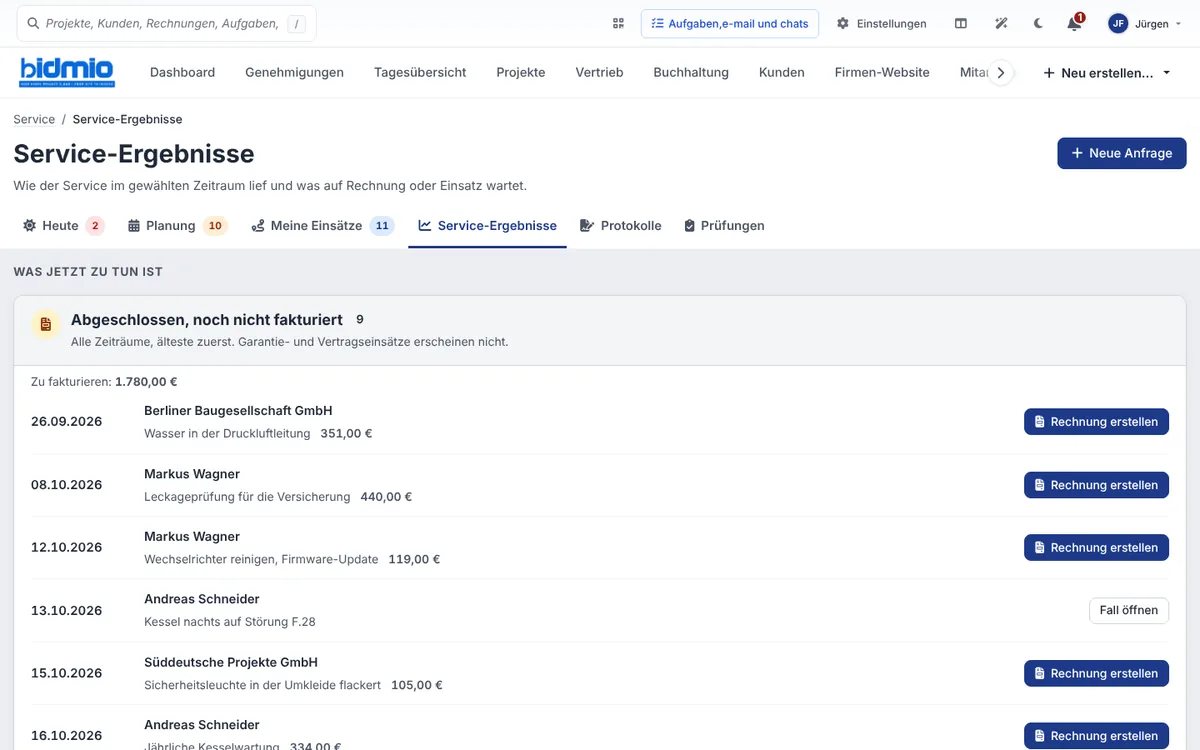Select the Service-Ergebnisse tab
This screenshot has height=750, width=1200.
[487, 226]
